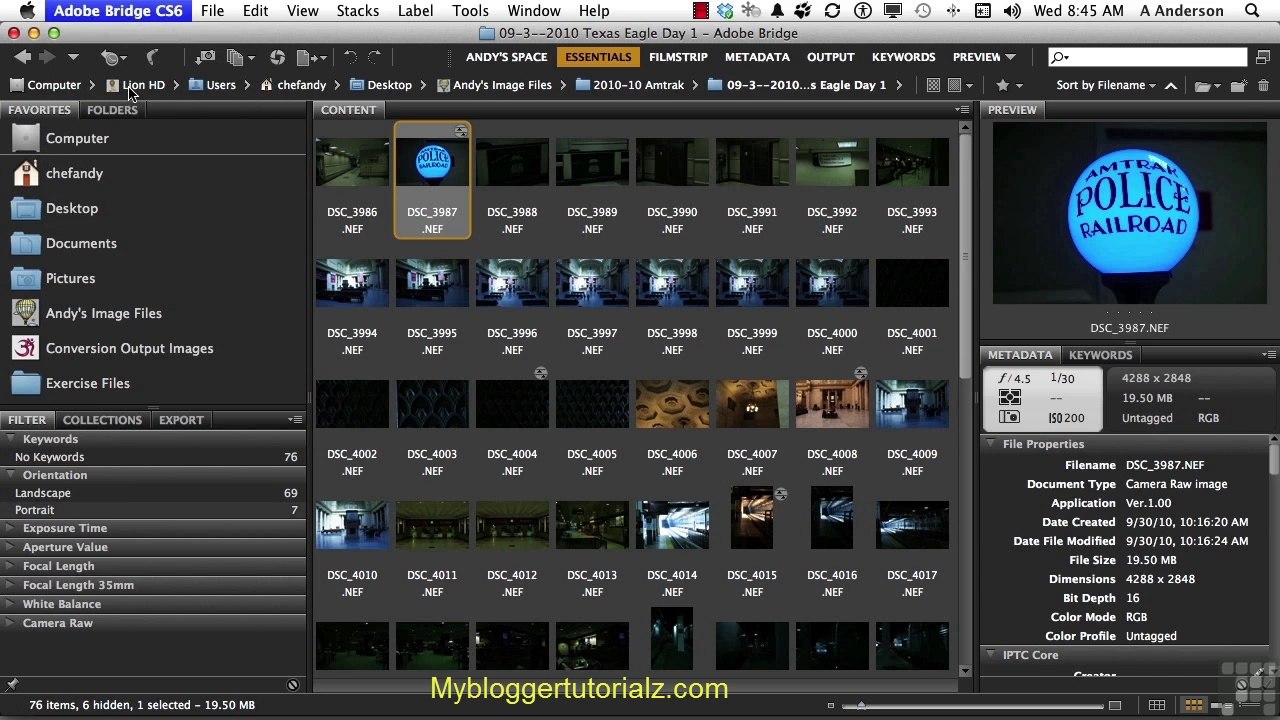
Task: Switch to the EXPORT tab
Action: [181, 420]
